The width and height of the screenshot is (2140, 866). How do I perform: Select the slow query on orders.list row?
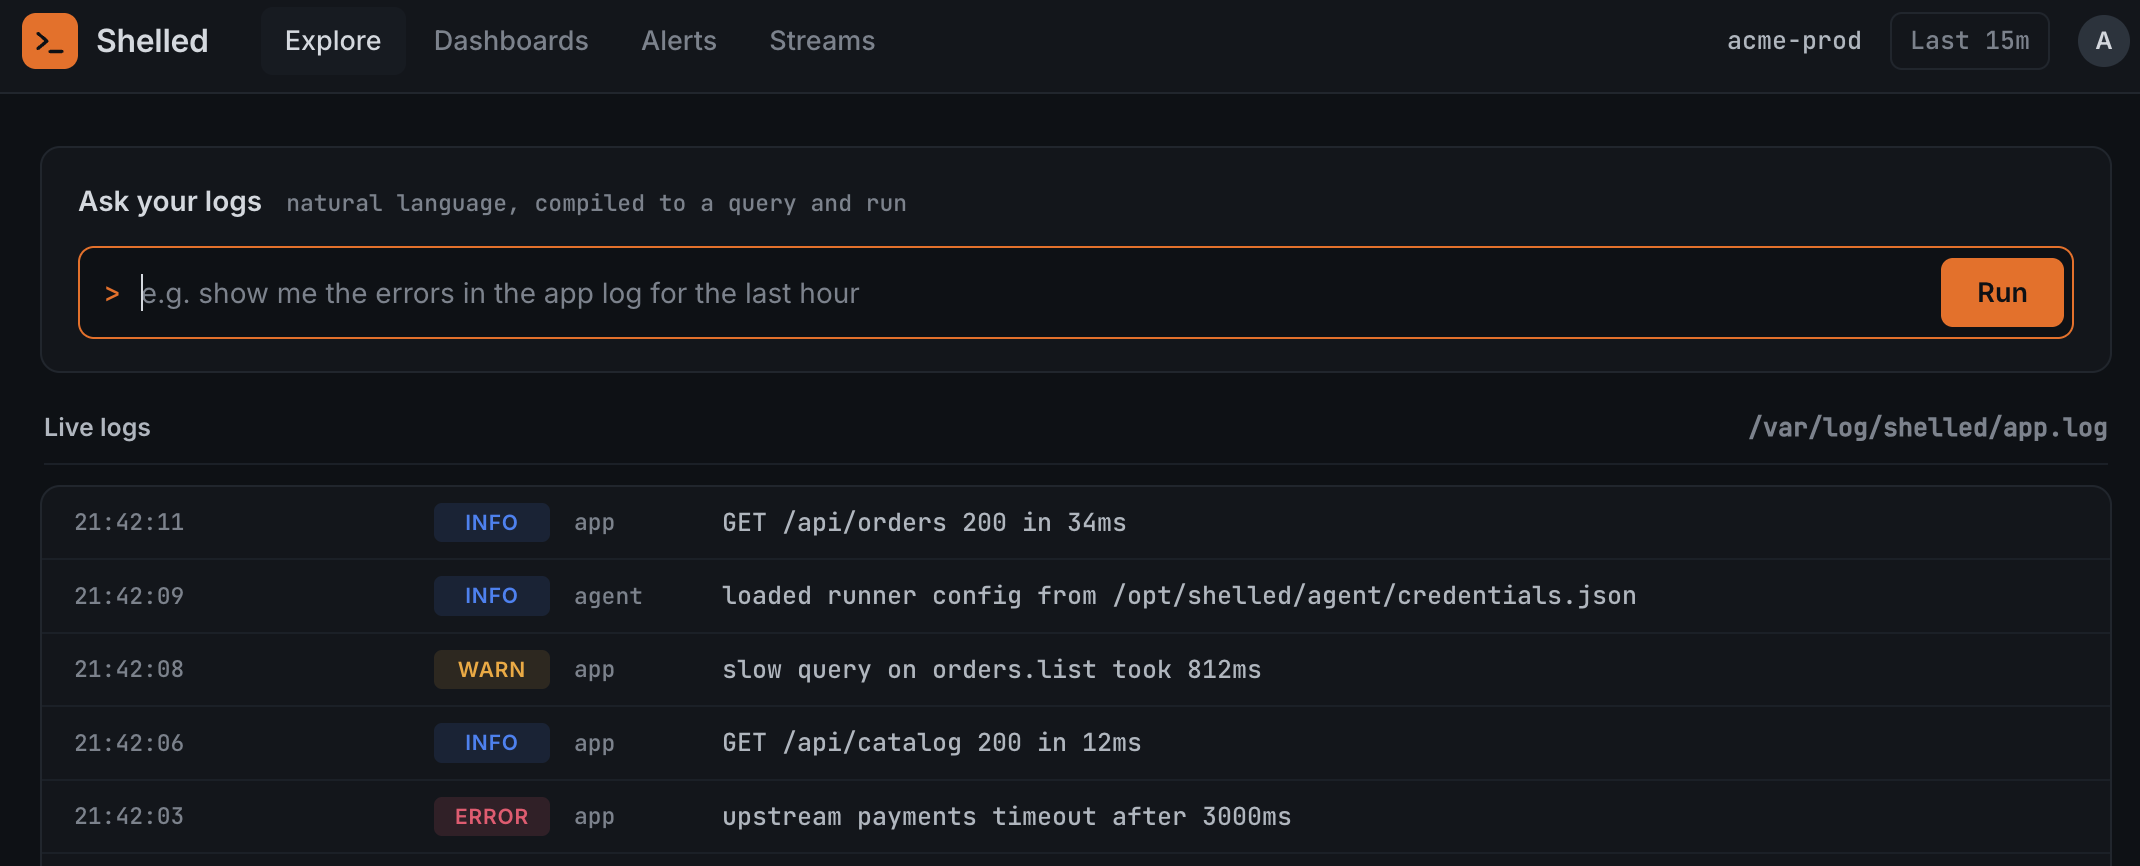[1076, 670]
